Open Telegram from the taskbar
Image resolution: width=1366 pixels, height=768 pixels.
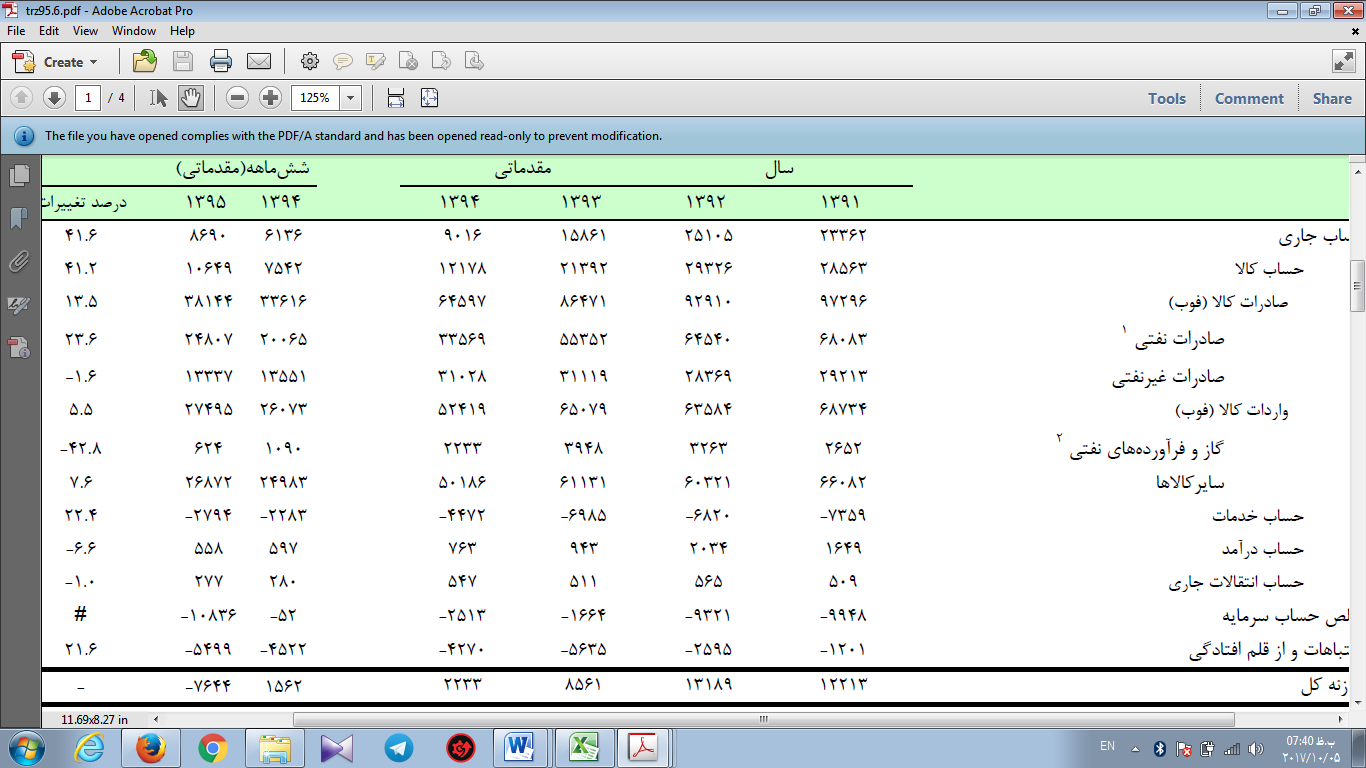[399, 747]
